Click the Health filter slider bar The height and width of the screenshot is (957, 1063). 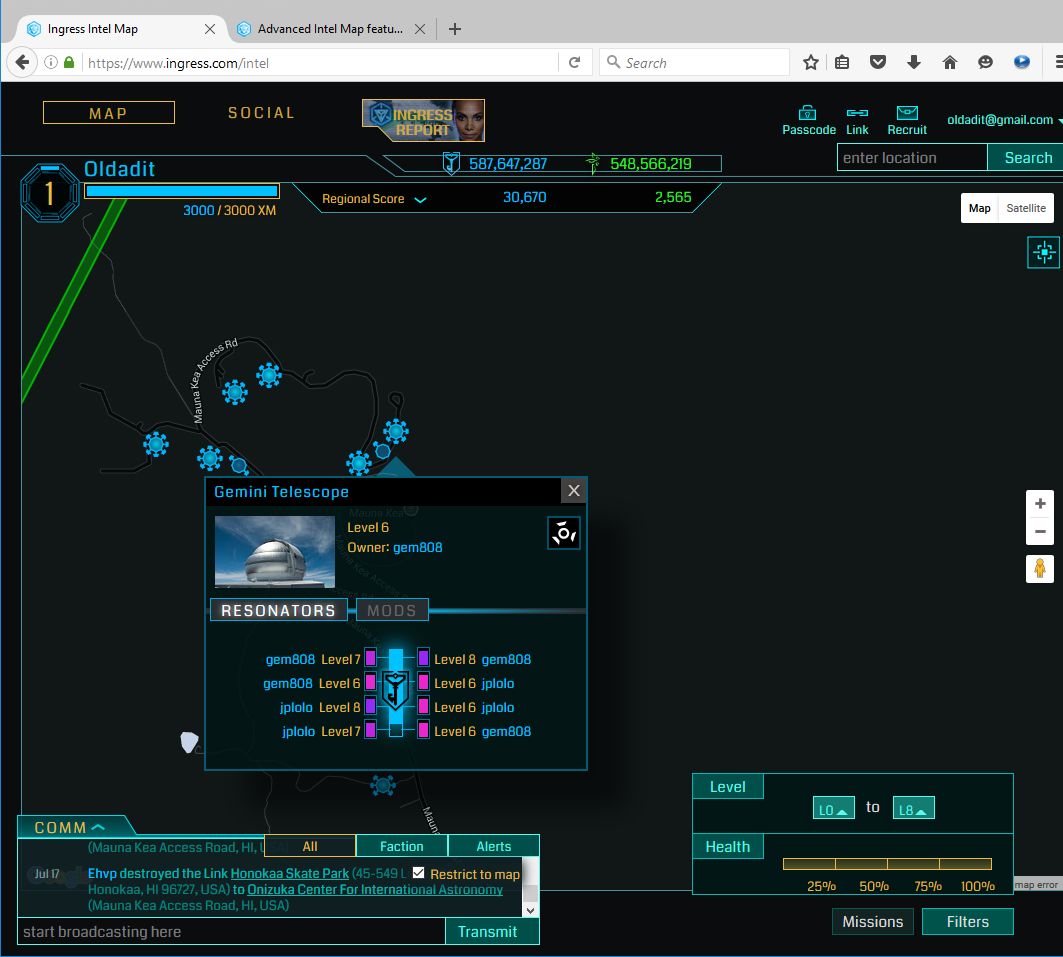(887, 864)
